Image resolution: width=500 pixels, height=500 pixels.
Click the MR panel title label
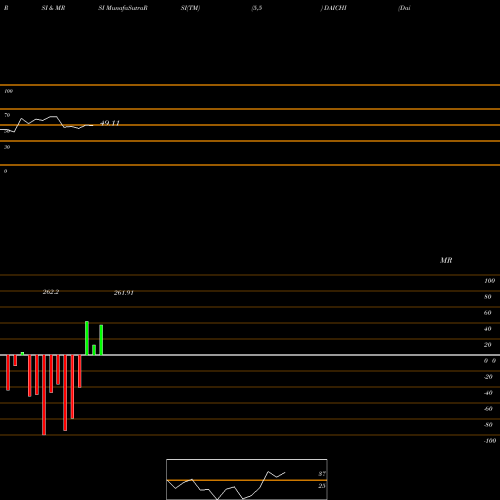[x=446, y=260]
